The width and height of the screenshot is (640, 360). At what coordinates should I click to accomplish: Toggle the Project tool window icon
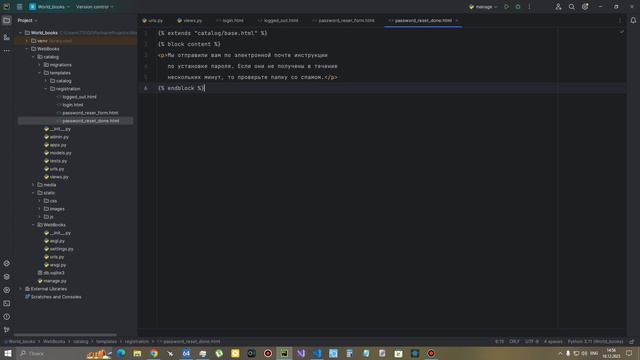pyautogui.click(x=7, y=20)
